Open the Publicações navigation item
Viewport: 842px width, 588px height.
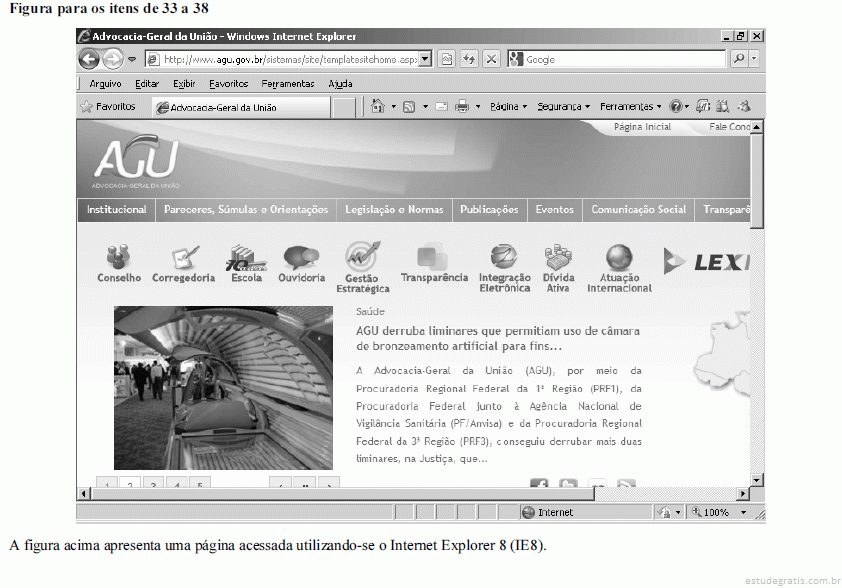point(489,210)
